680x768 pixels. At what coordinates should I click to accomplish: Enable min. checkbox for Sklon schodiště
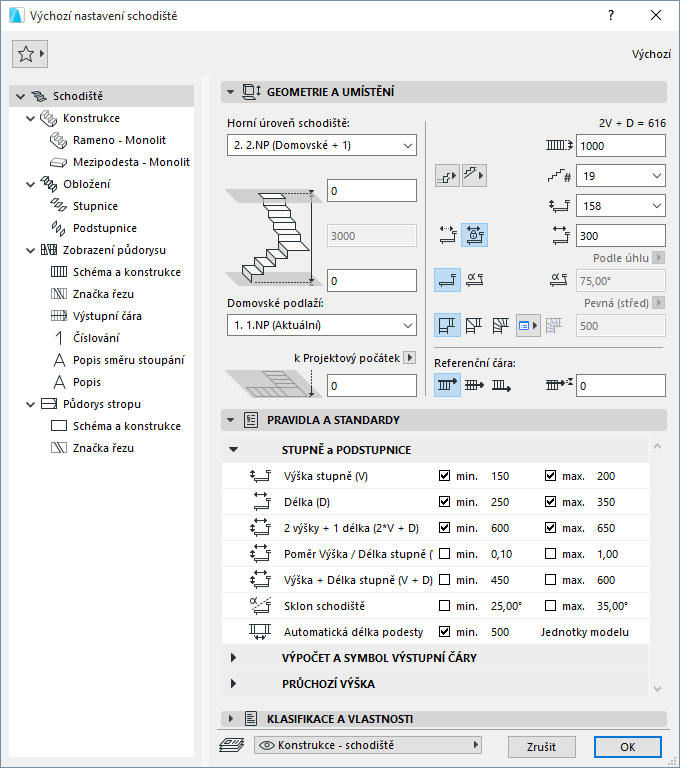tap(444, 605)
